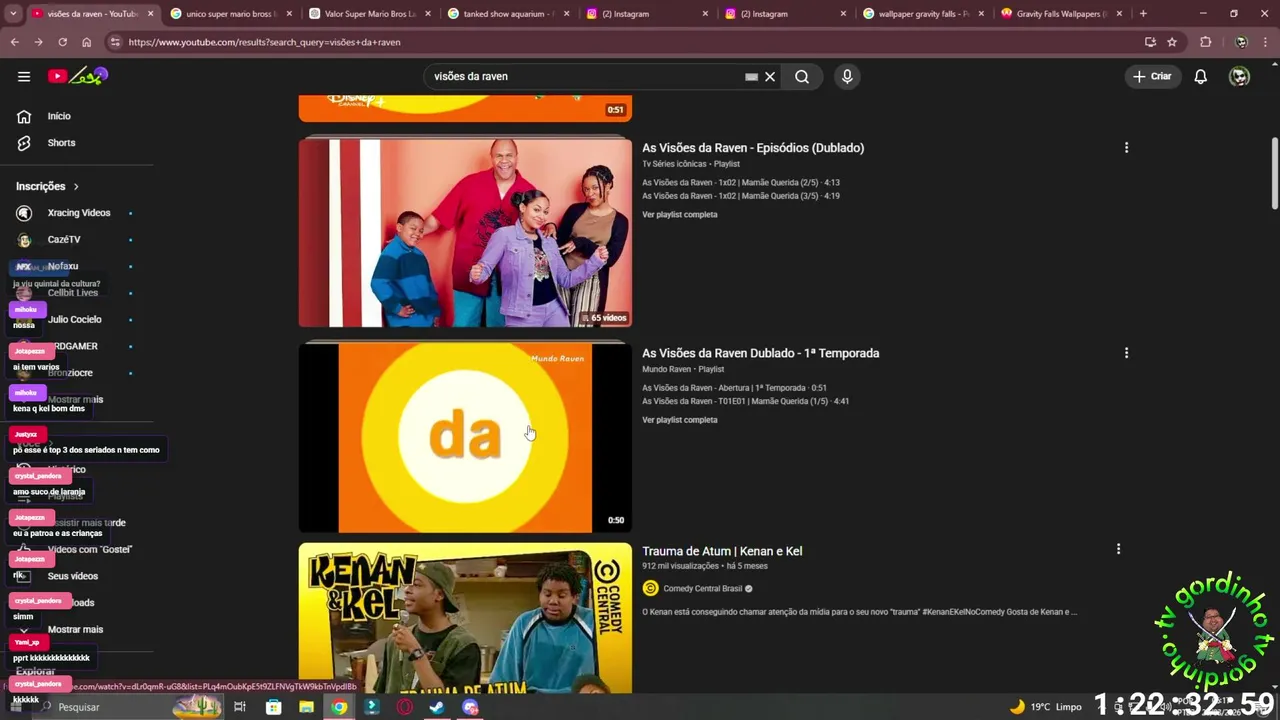Click the browser home icon
The height and width of the screenshot is (720, 1280).
(x=86, y=42)
